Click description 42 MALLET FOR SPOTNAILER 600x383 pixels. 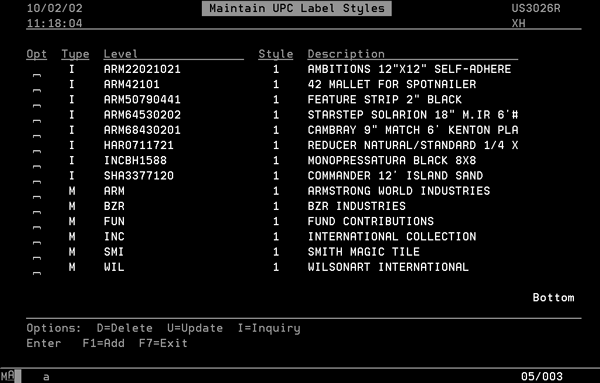tap(392, 85)
